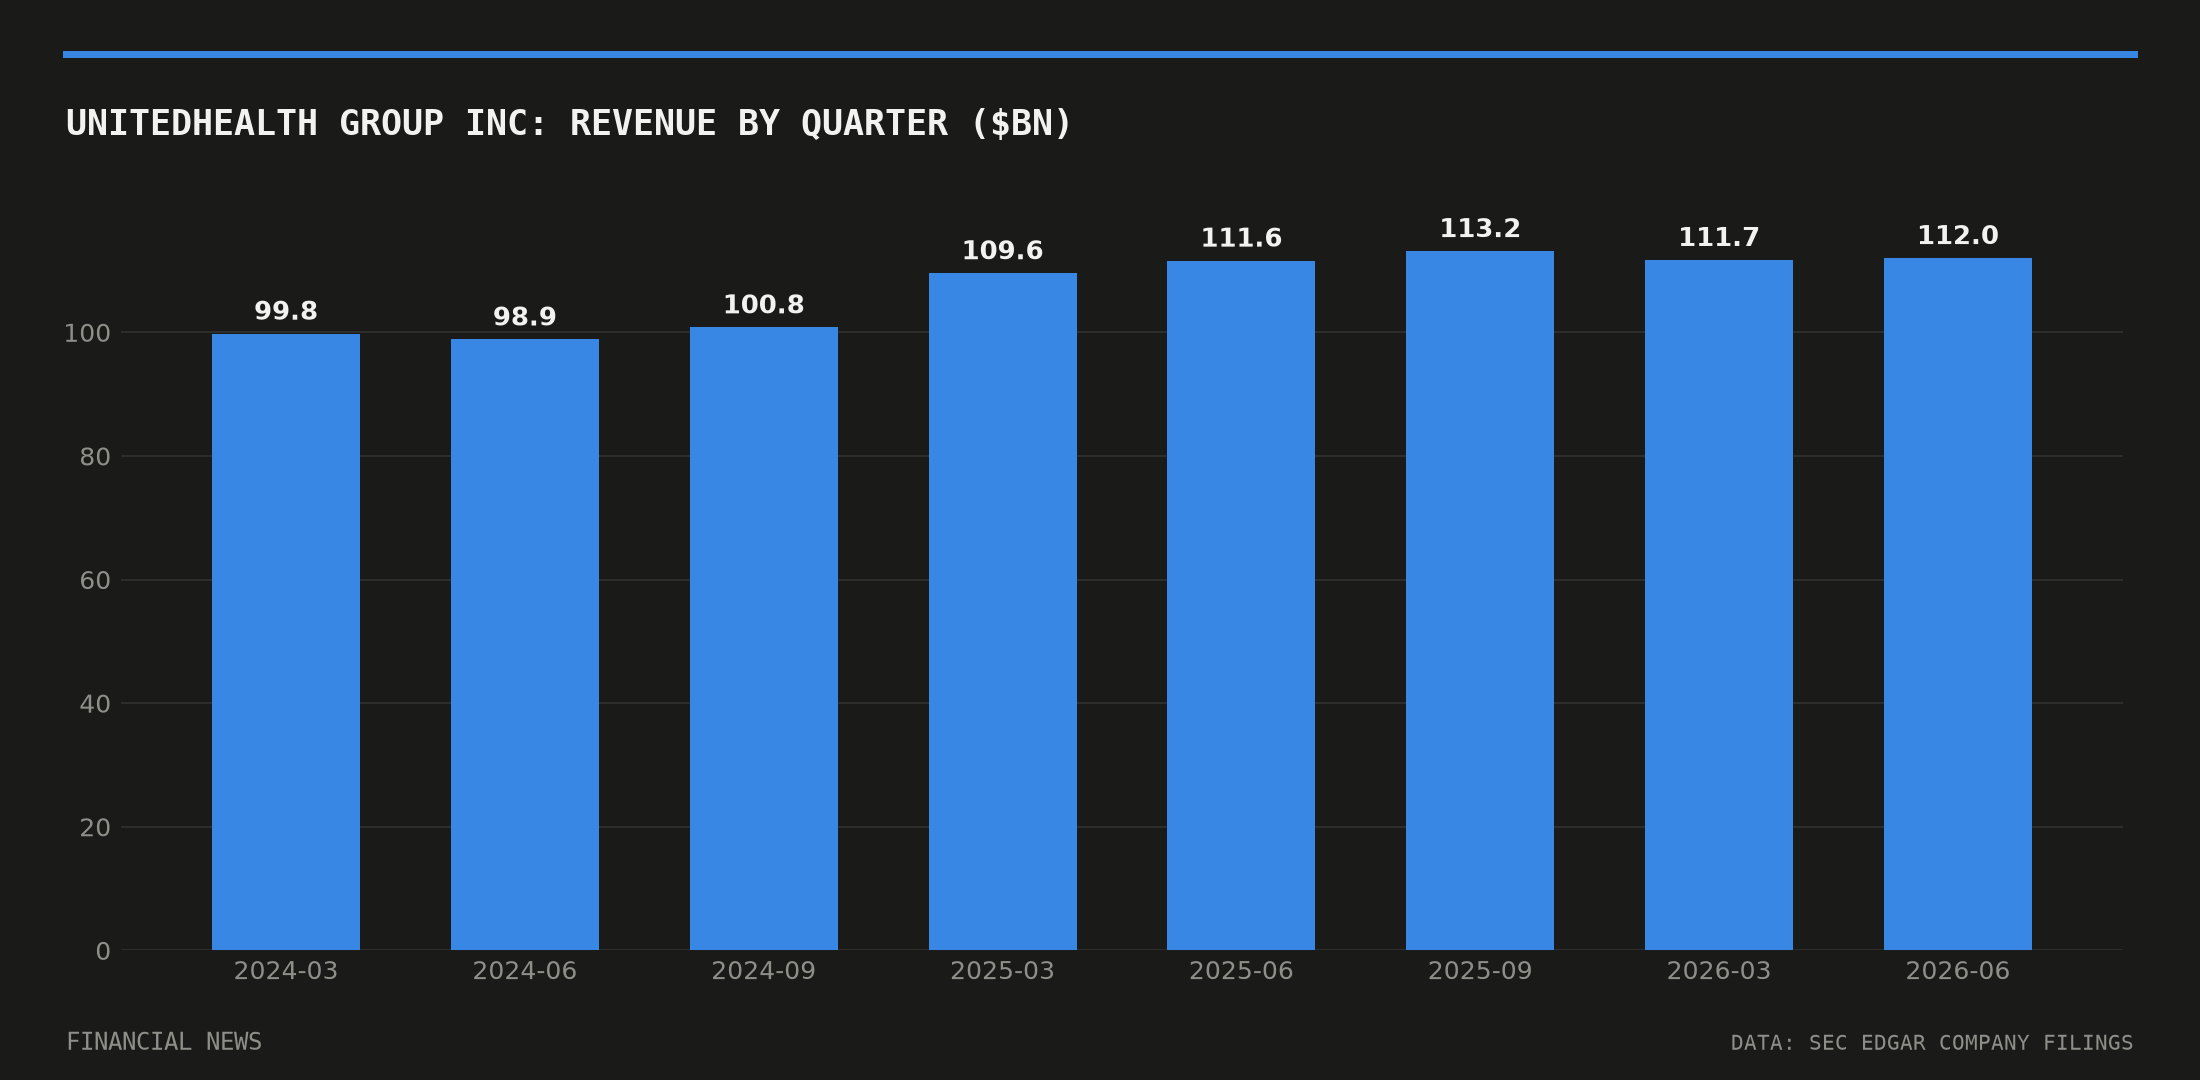
Task: Click the 111.6 value label
Action: pyautogui.click(x=1241, y=238)
